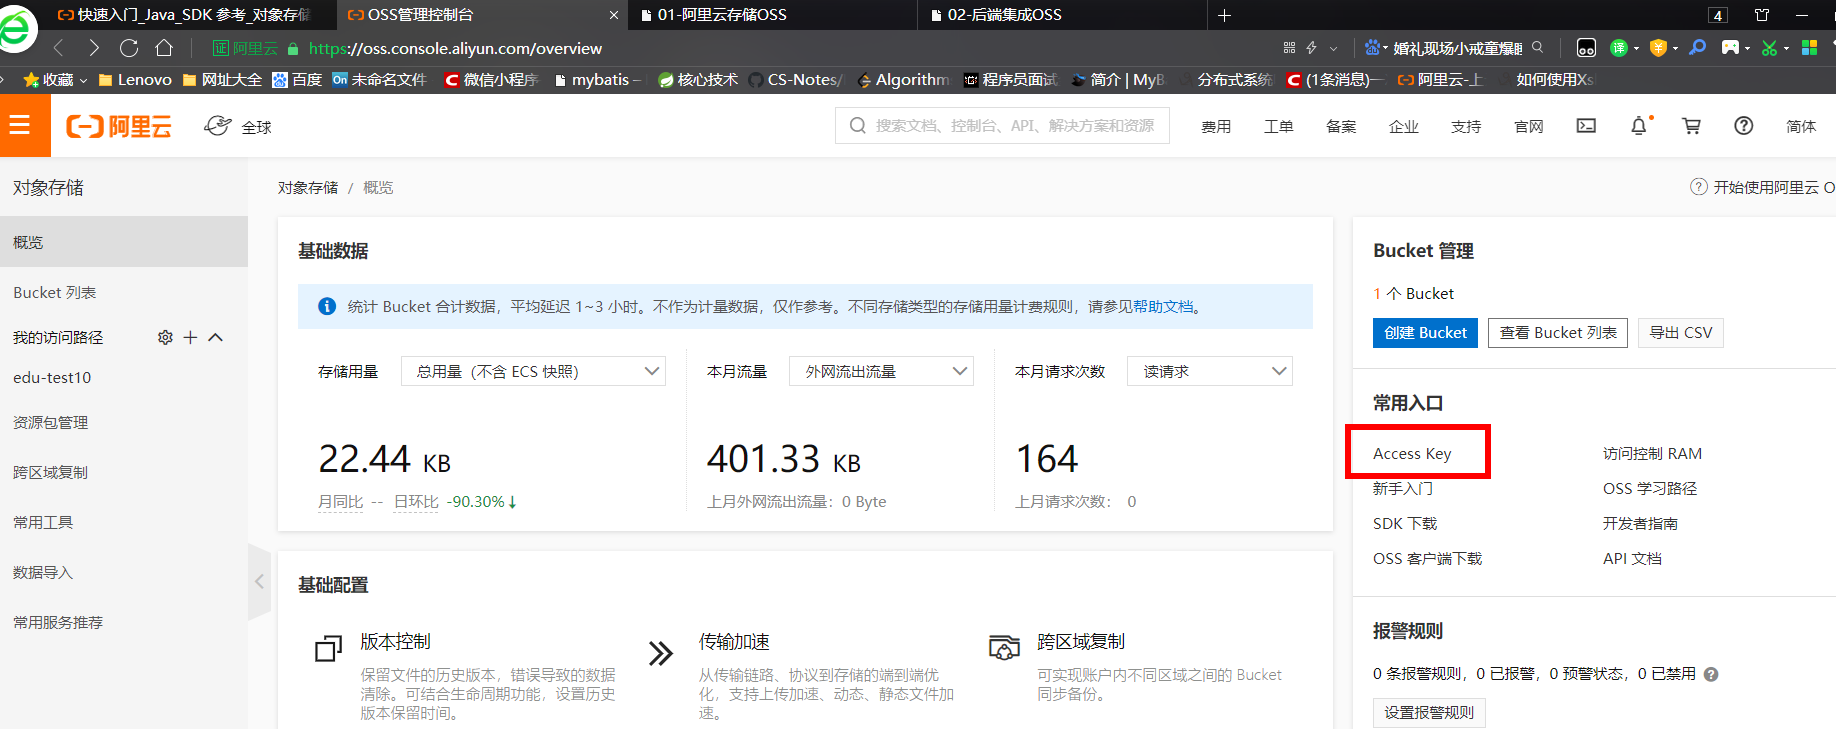Open the help question mark icon in header

coord(1743,126)
